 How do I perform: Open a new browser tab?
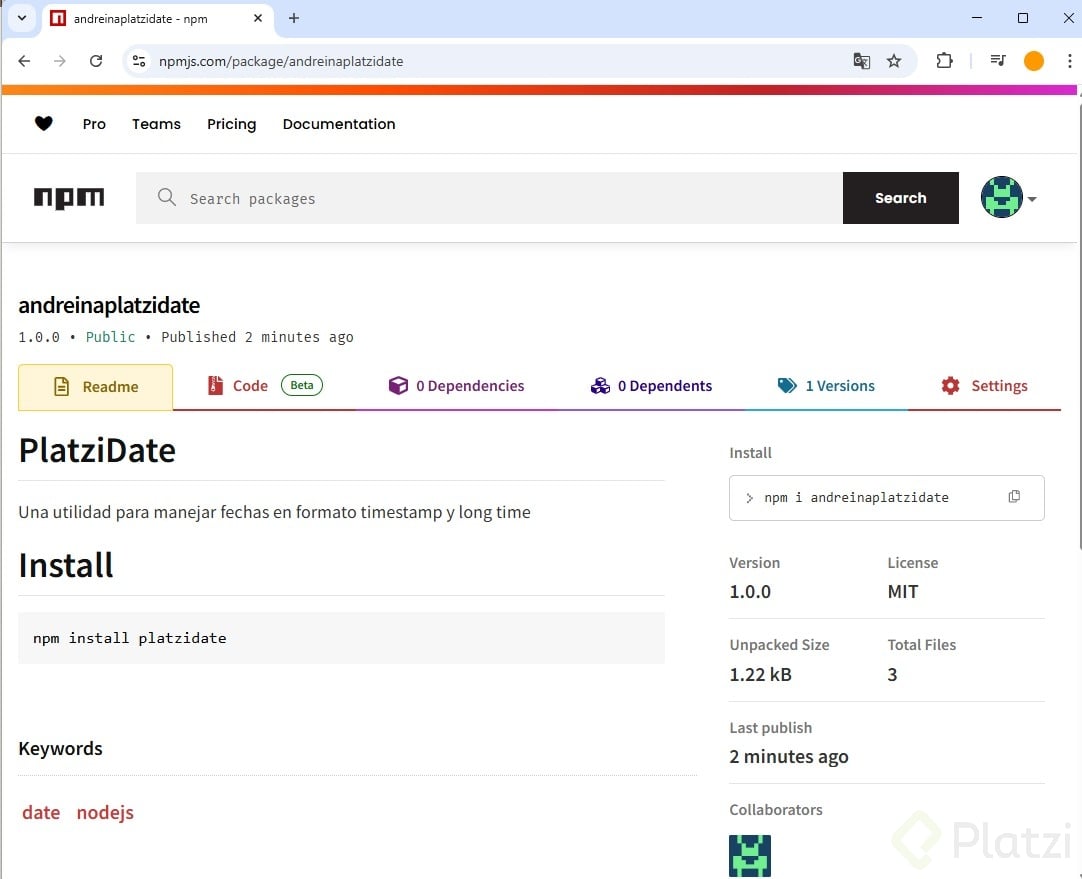[293, 18]
